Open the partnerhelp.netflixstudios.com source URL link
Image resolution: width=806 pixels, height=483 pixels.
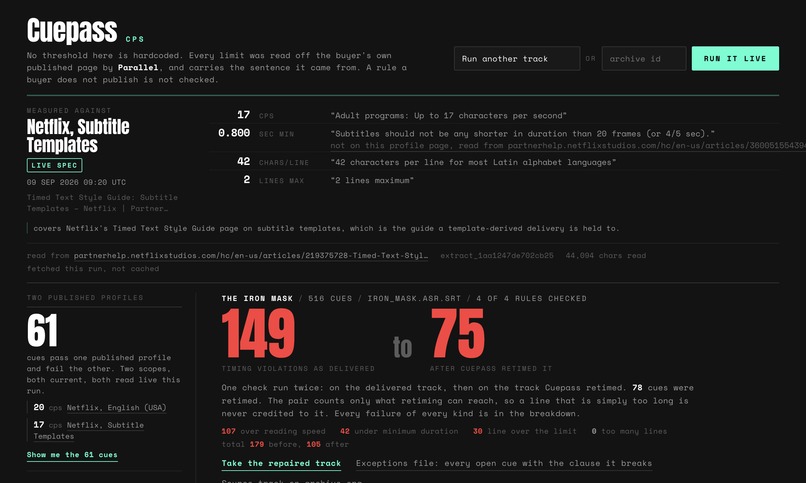pyautogui.click(x=250, y=255)
